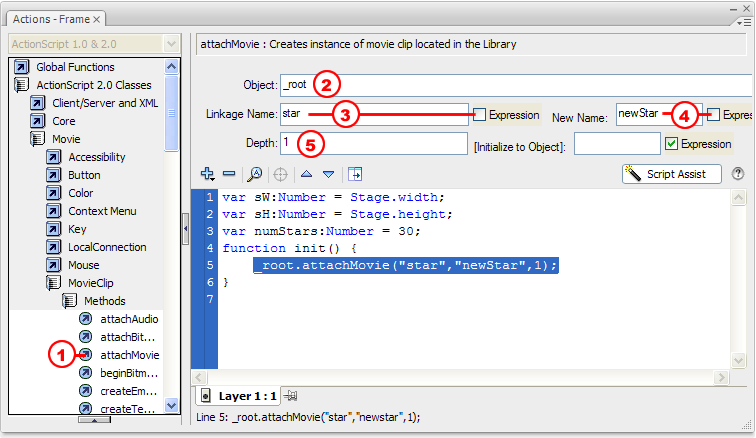
Task: Open the Find magnifier tool
Action: click(x=255, y=174)
